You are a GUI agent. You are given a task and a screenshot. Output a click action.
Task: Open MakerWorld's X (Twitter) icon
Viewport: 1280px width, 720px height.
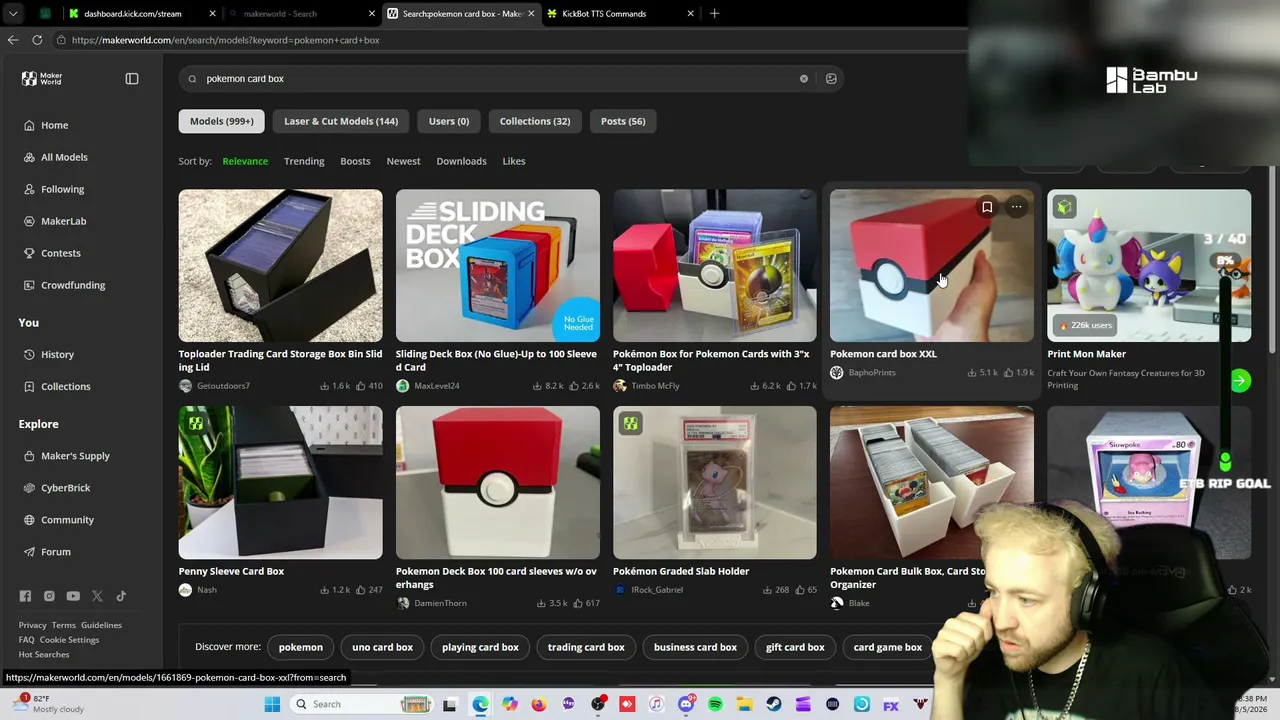pos(97,596)
